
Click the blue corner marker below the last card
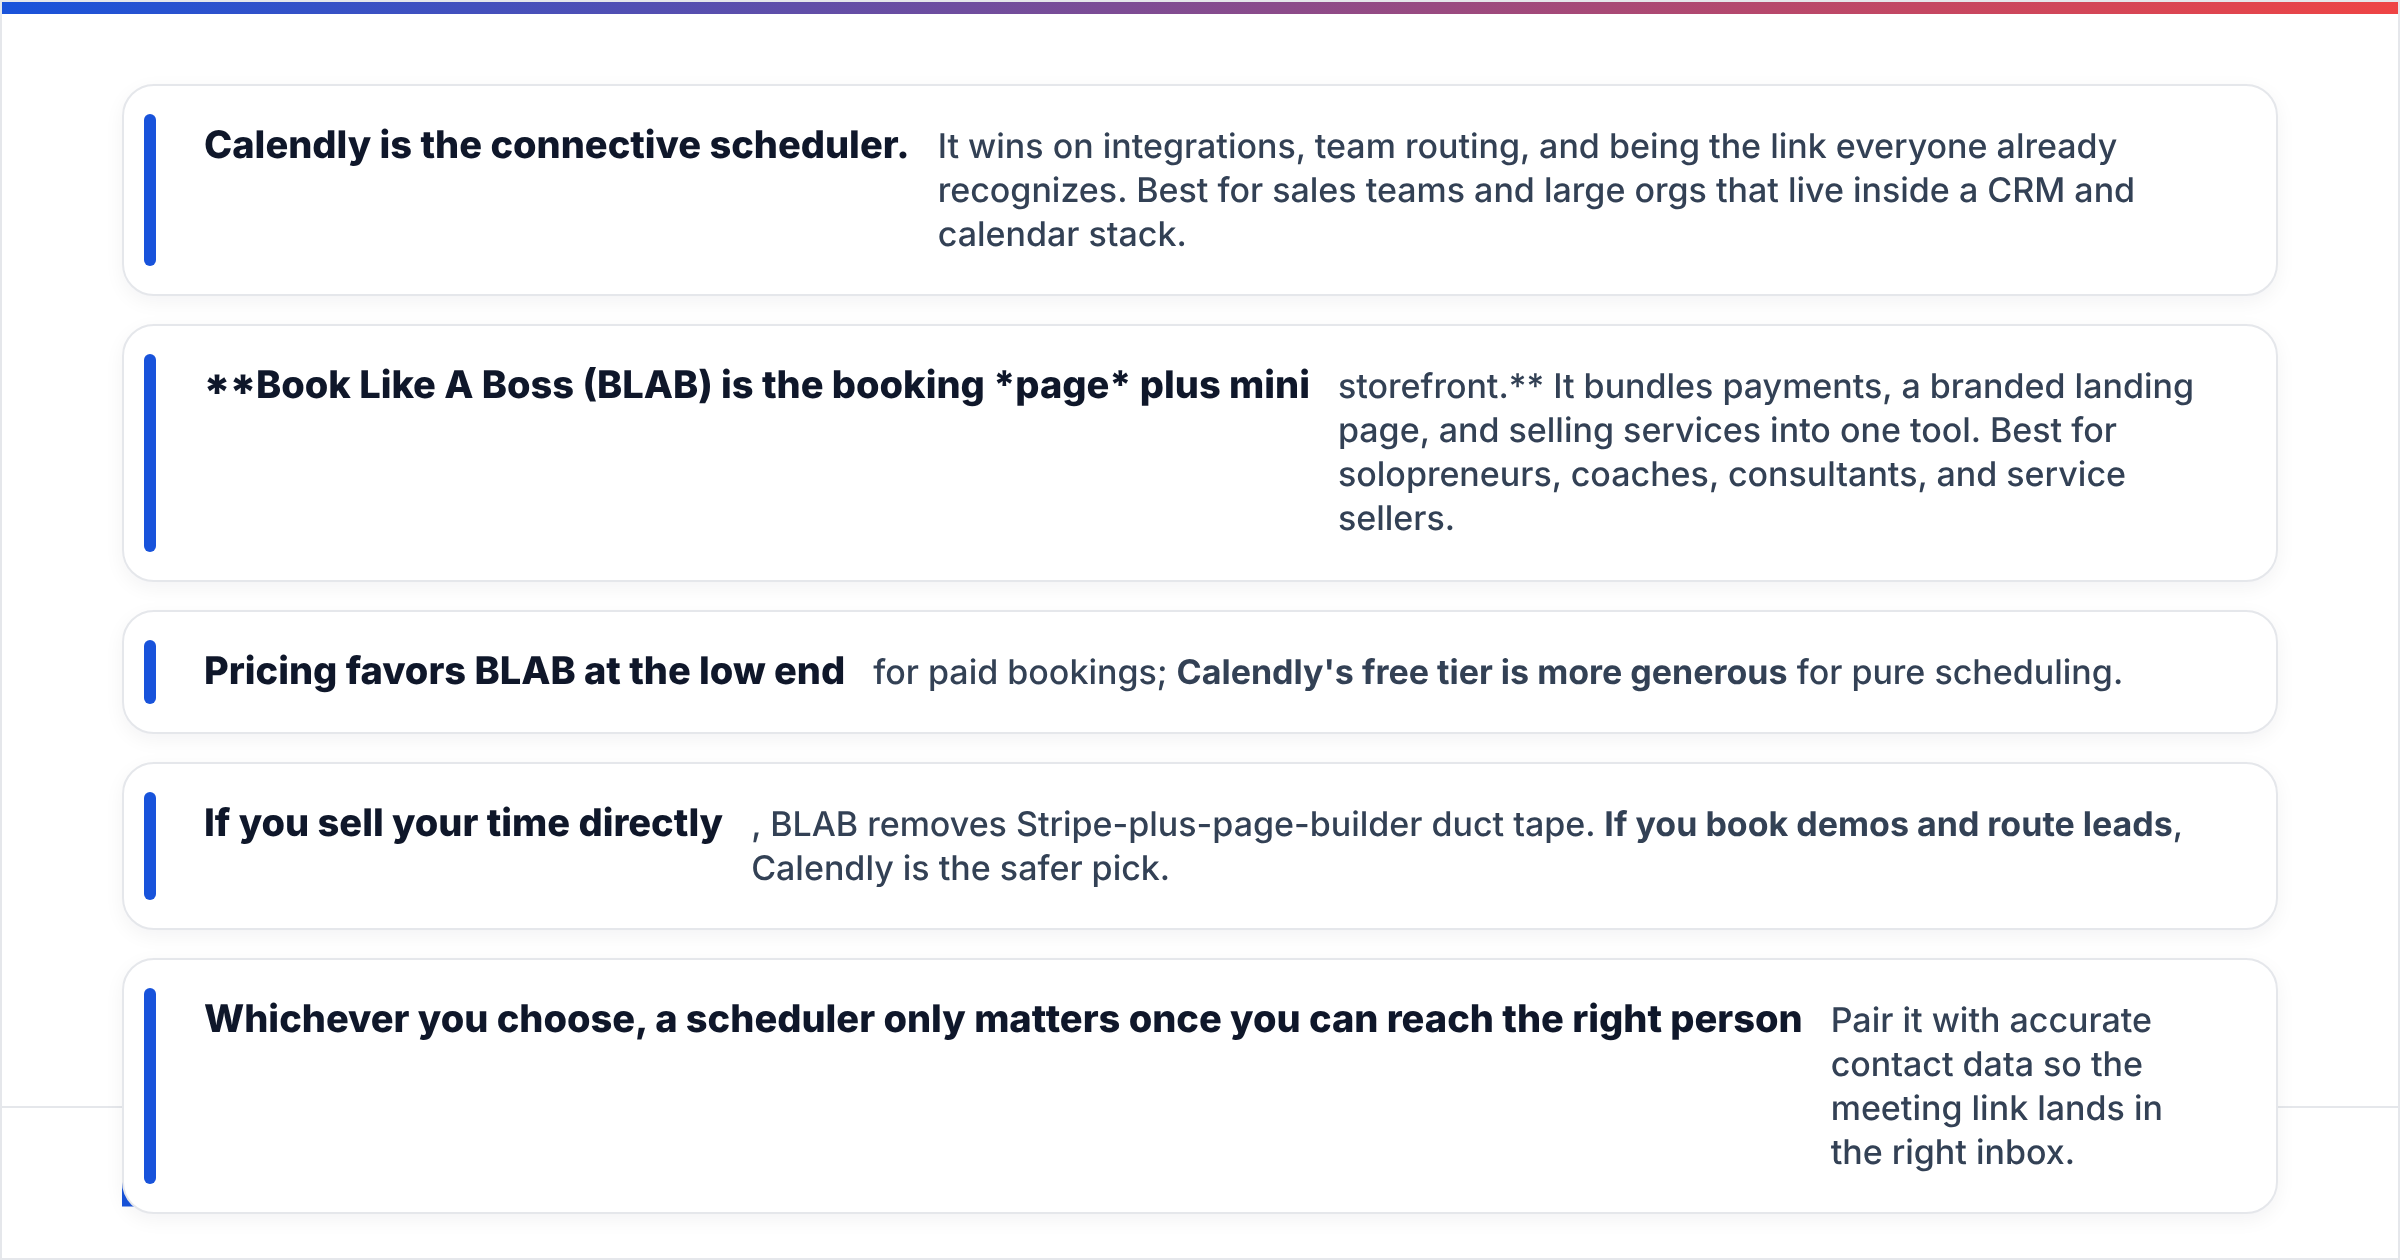coord(127,1197)
